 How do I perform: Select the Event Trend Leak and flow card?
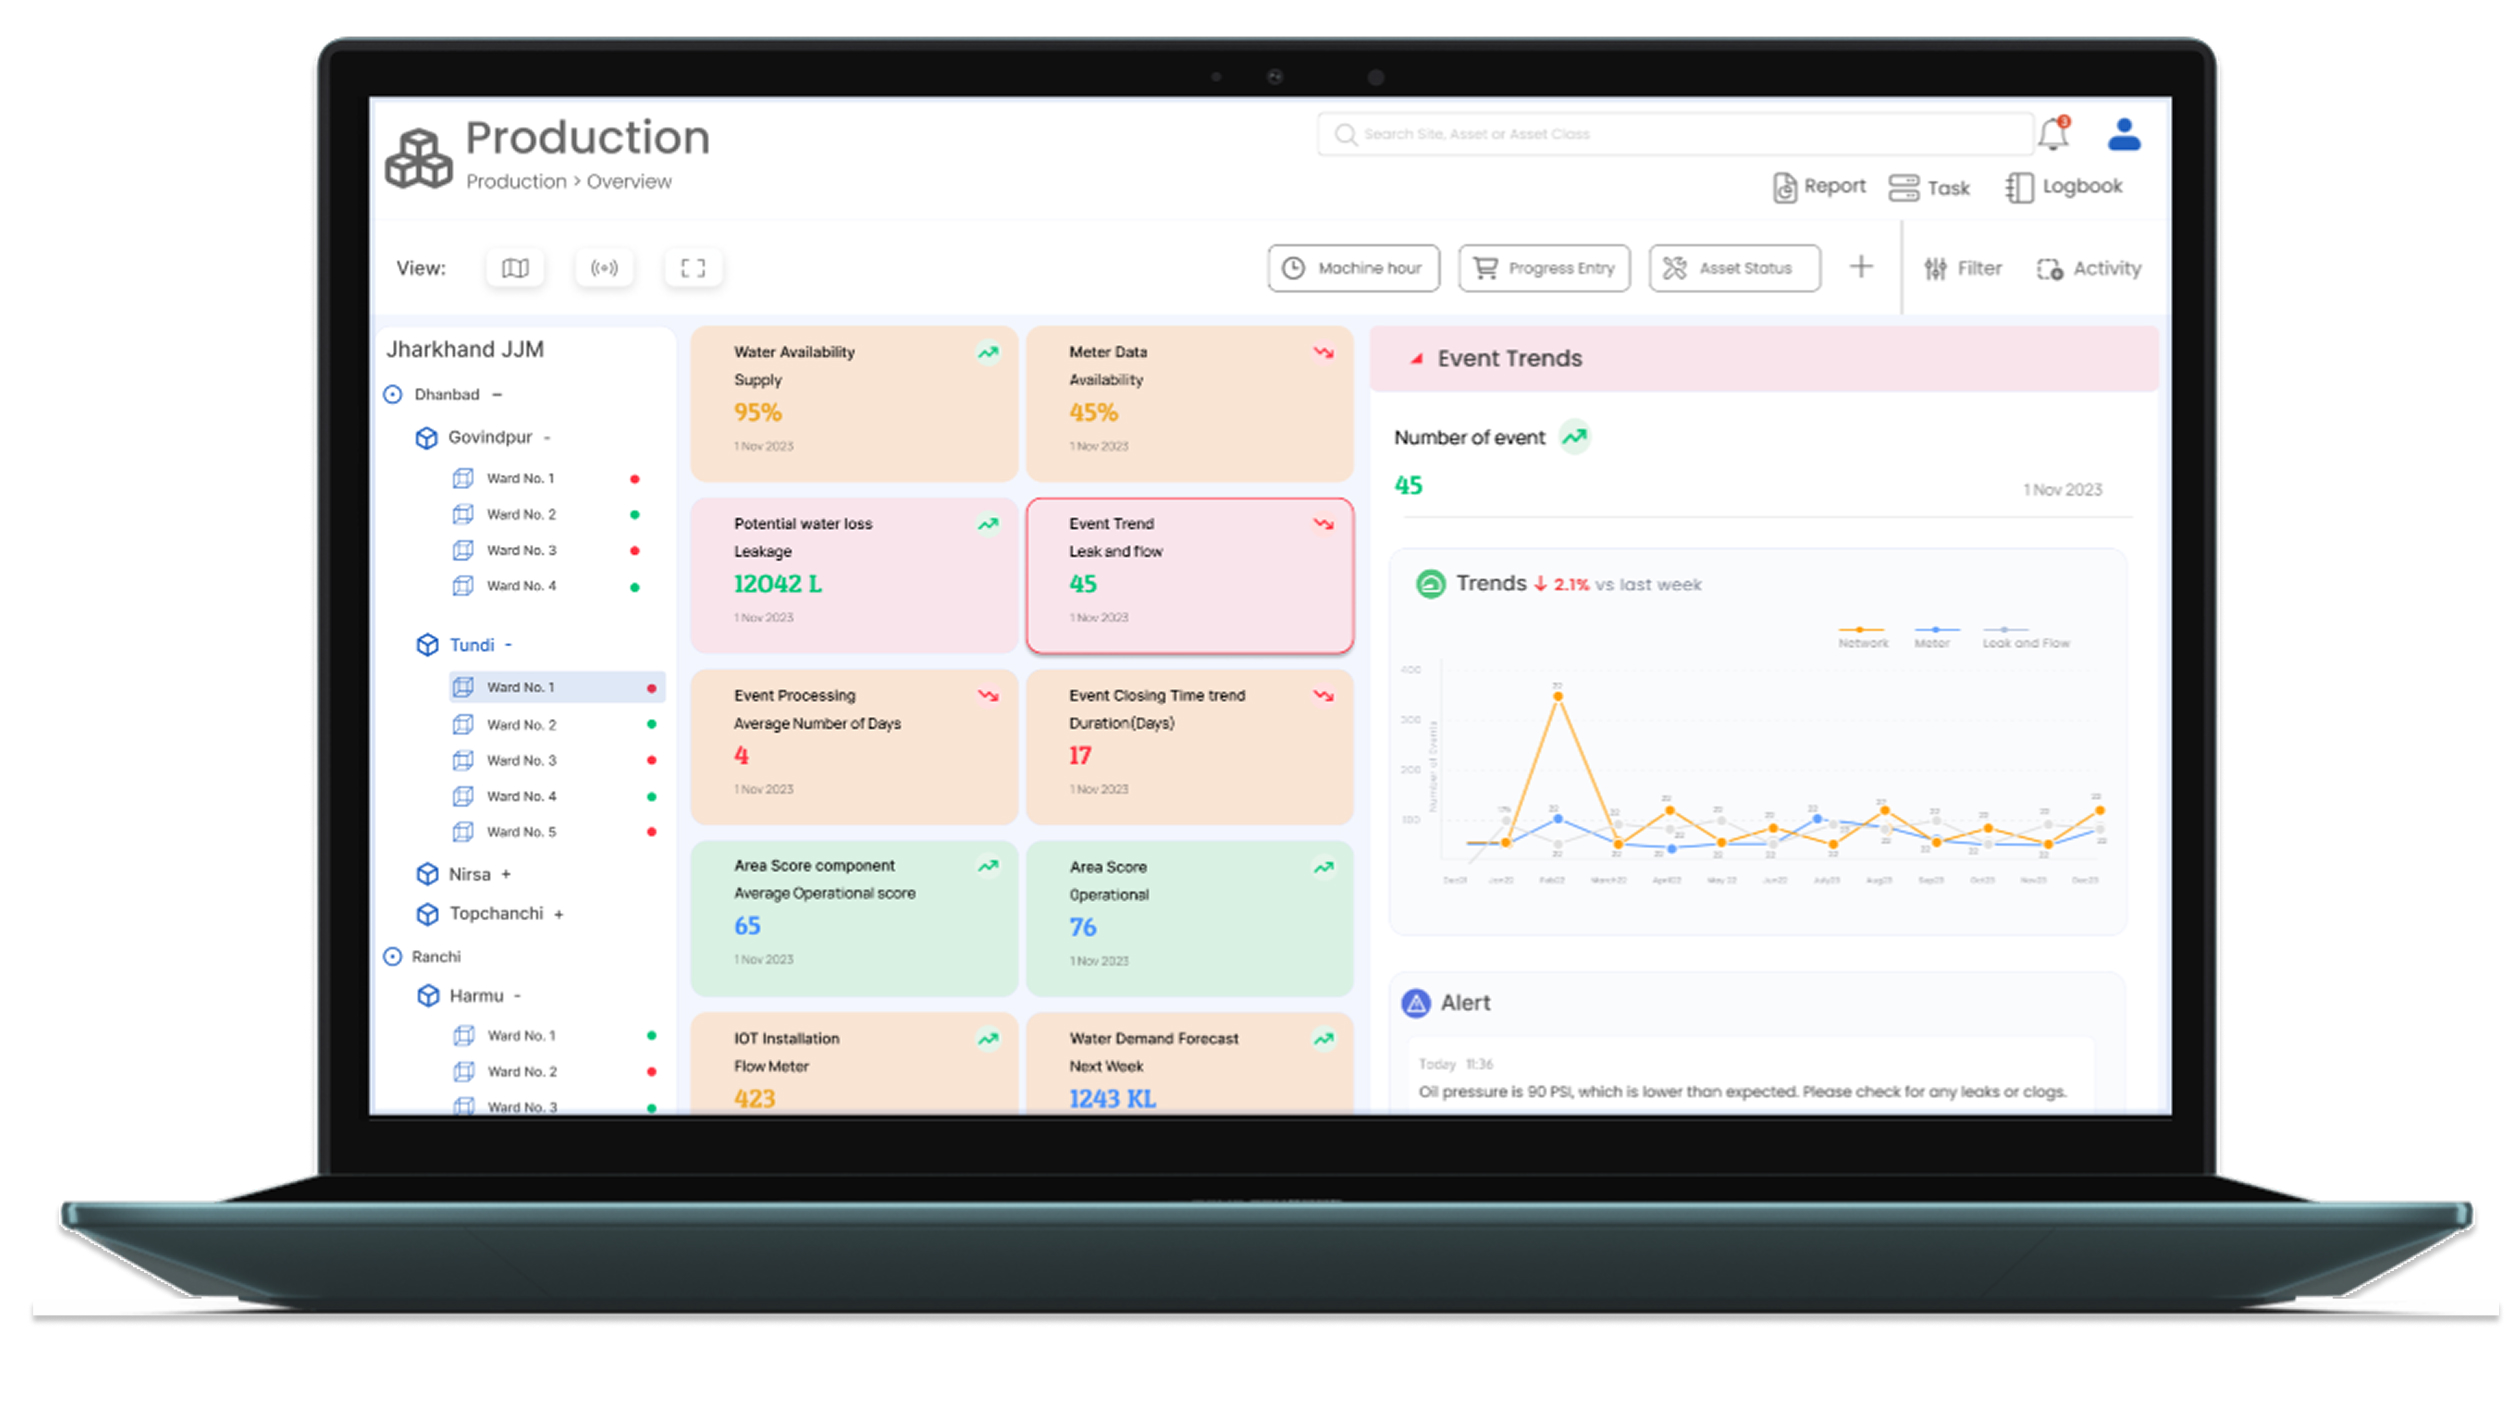1189,576
